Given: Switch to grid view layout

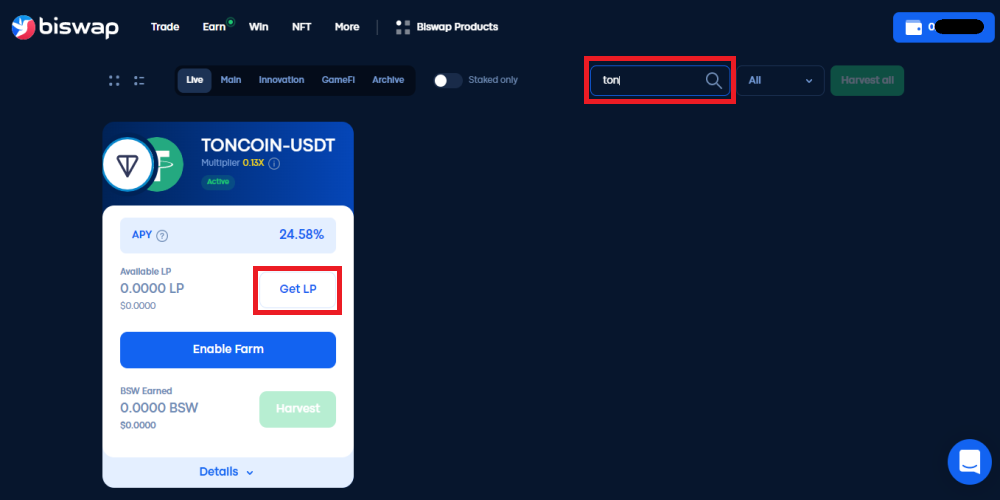Looking at the screenshot, I should pyautogui.click(x=114, y=80).
